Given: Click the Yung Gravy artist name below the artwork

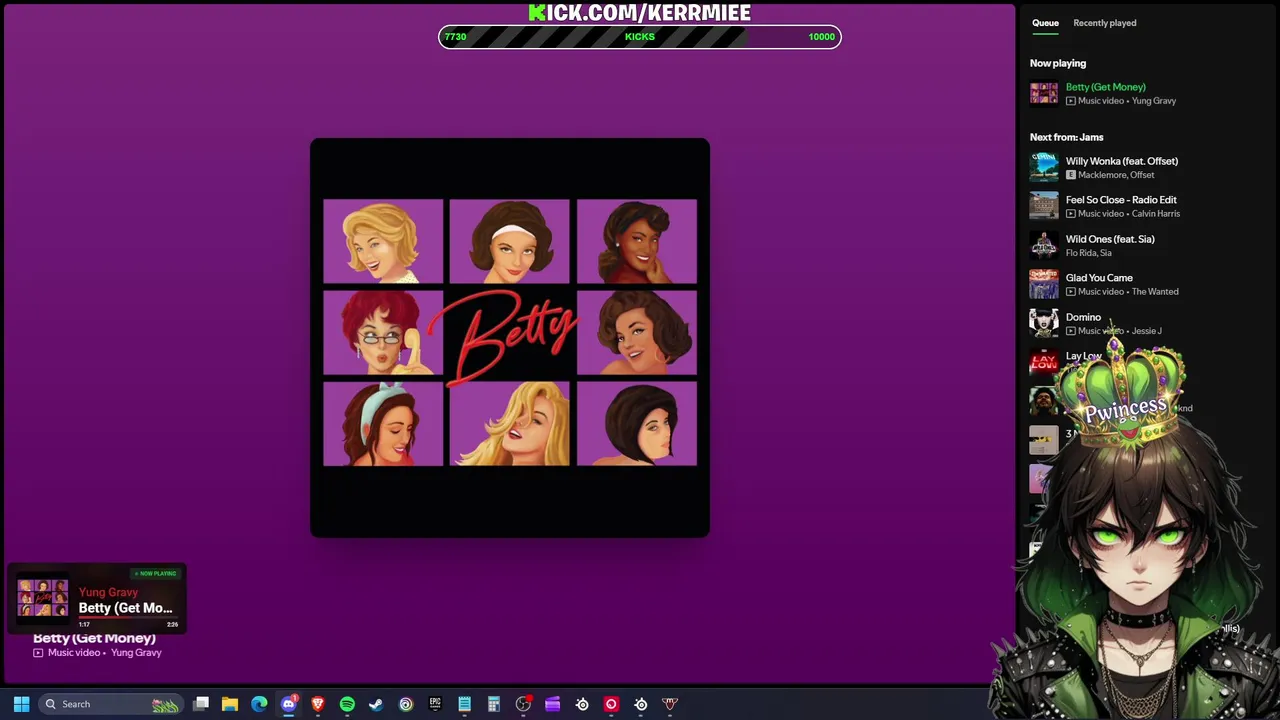Looking at the screenshot, I should tap(136, 653).
